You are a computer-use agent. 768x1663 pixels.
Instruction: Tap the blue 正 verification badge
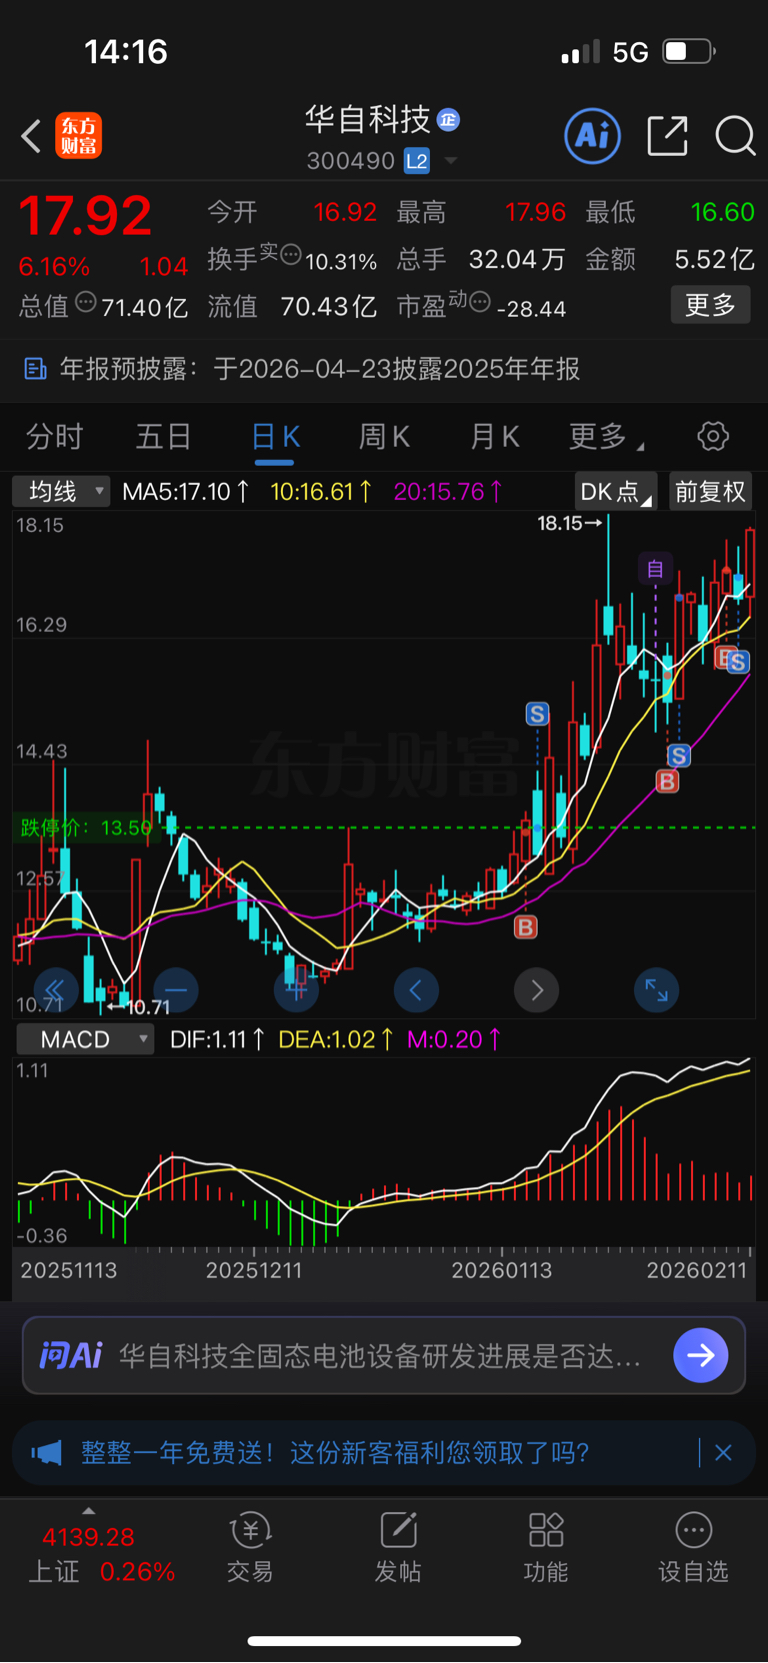(448, 120)
